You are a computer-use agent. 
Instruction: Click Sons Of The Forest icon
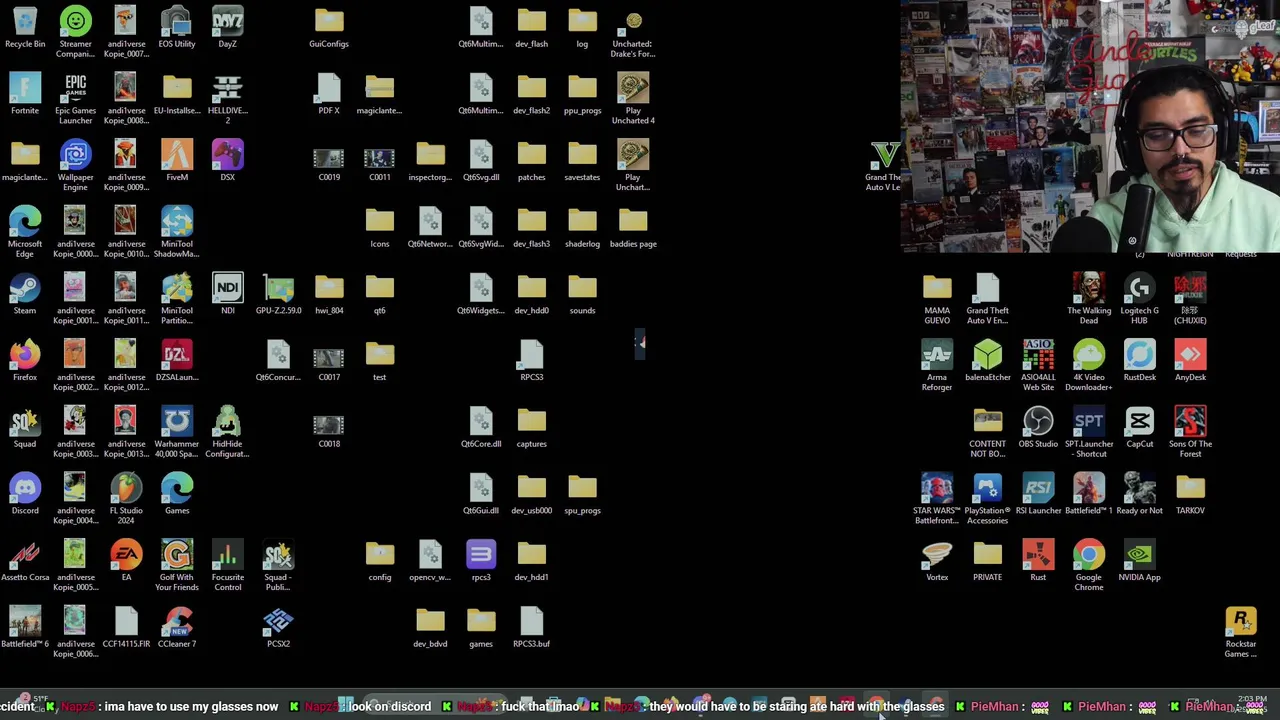pyautogui.click(x=1190, y=432)
